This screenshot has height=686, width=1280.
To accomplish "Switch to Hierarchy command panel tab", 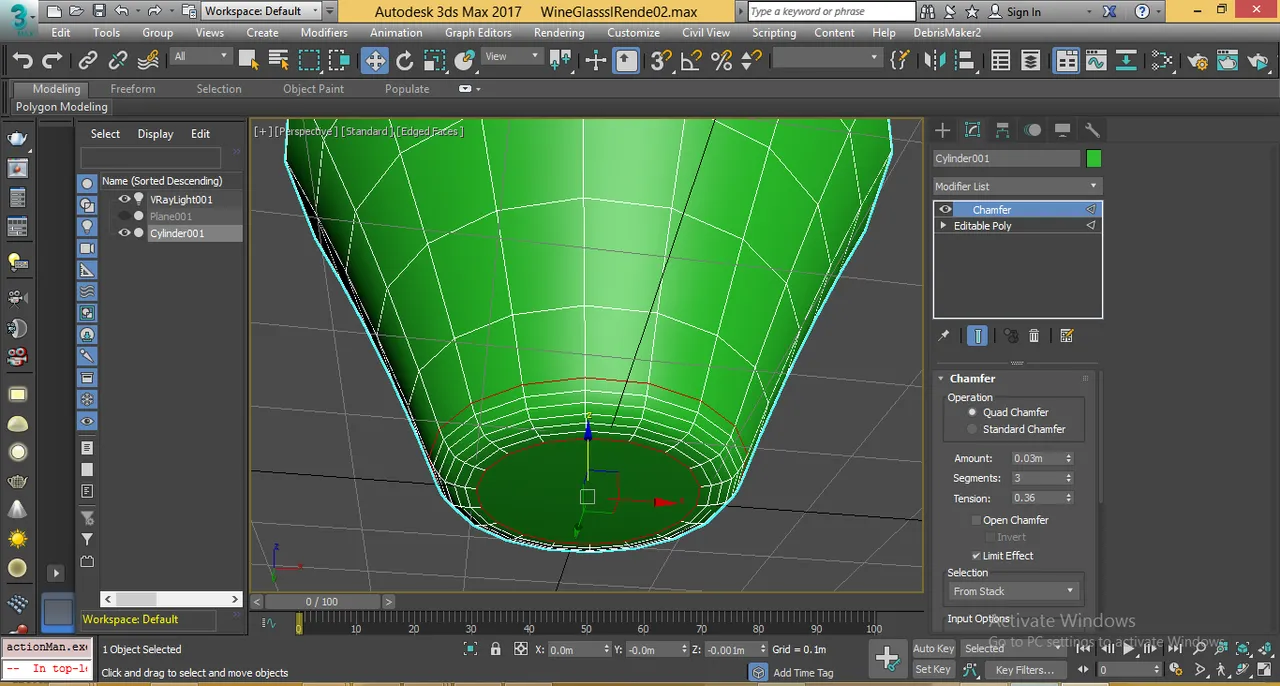I will pos(1002,130).
